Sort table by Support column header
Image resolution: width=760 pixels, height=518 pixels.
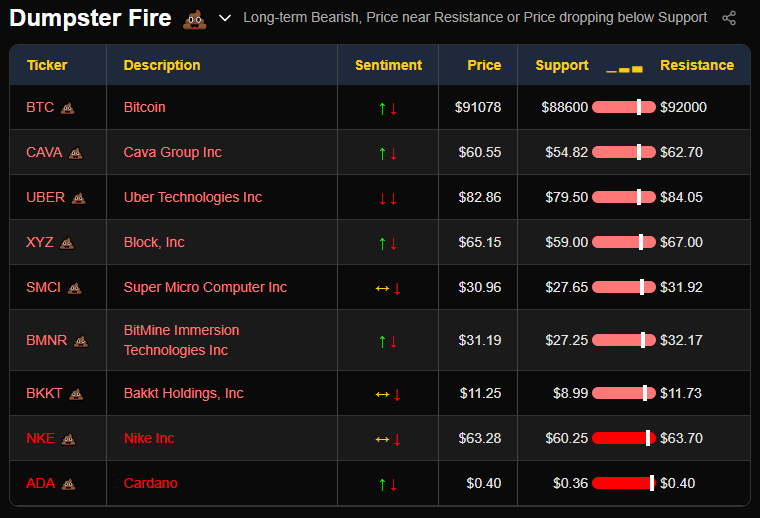coord(561,65)
